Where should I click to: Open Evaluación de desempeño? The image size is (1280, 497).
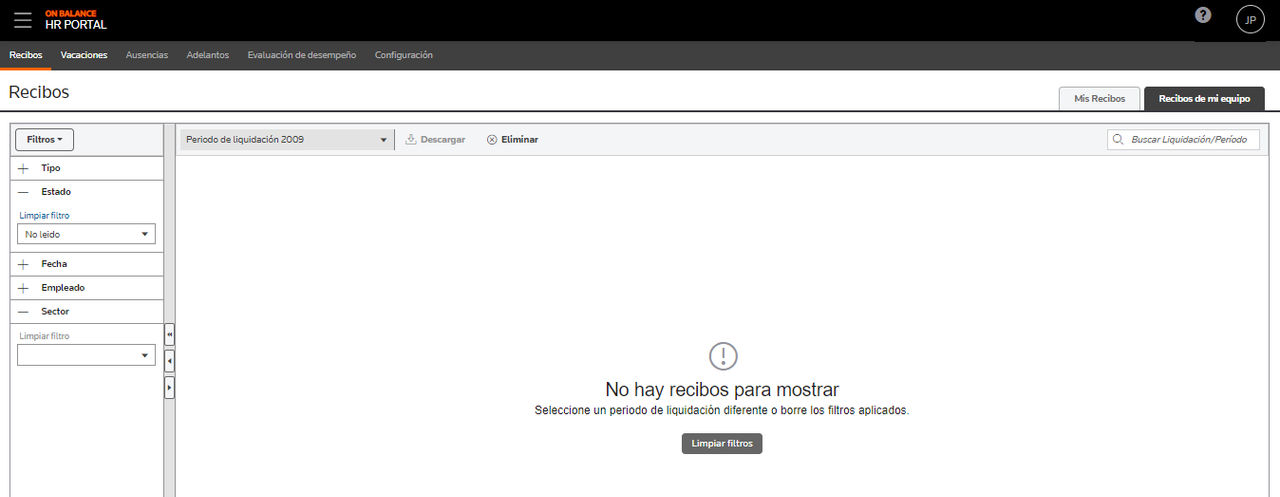pos(302,55)
